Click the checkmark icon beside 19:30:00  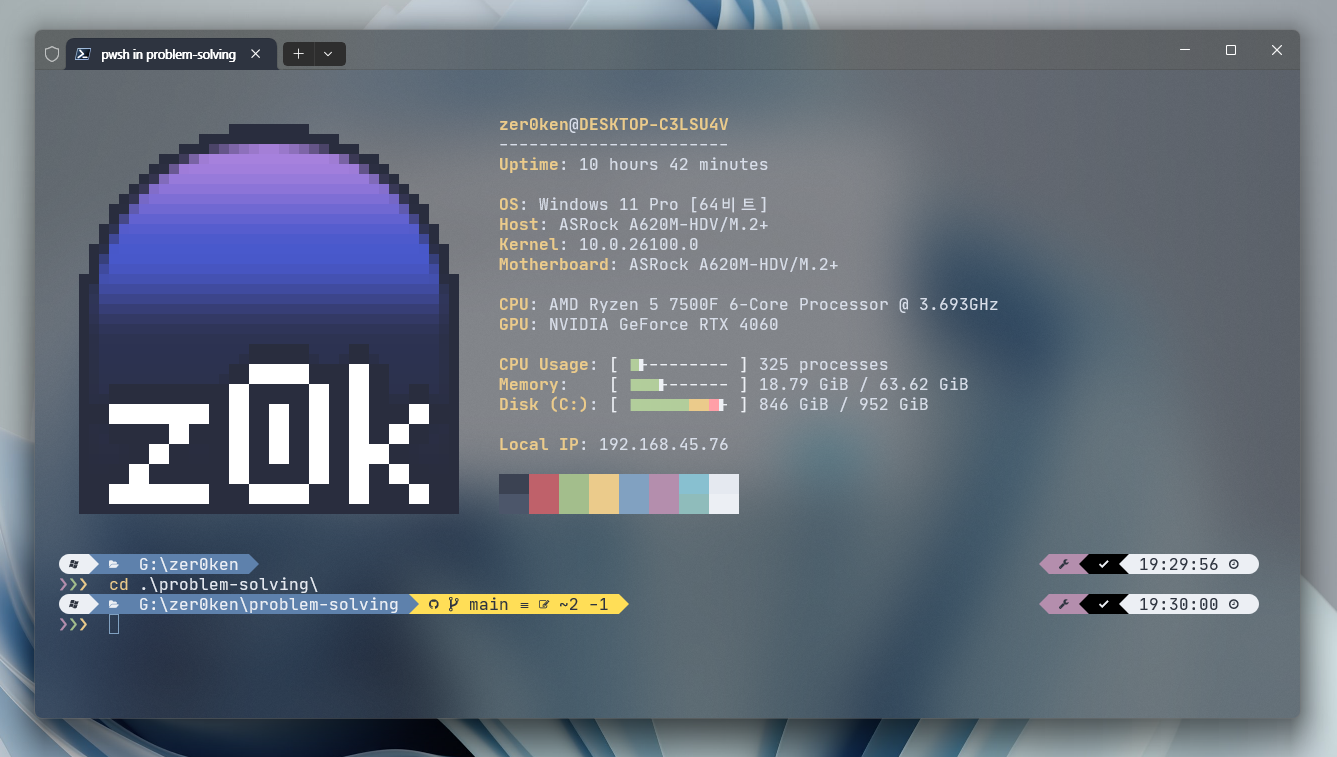coord(1104,604)
